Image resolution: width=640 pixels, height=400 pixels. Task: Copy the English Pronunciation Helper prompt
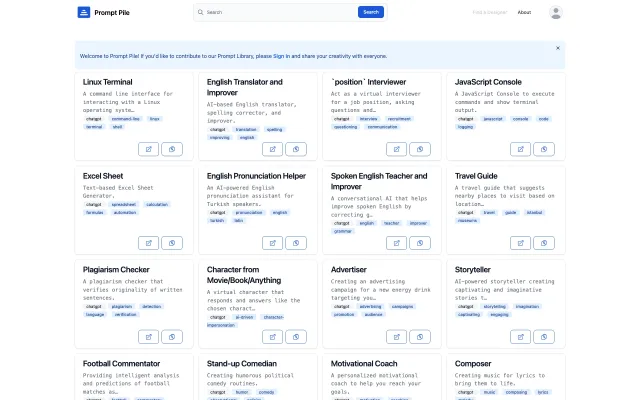pos(296,243)
